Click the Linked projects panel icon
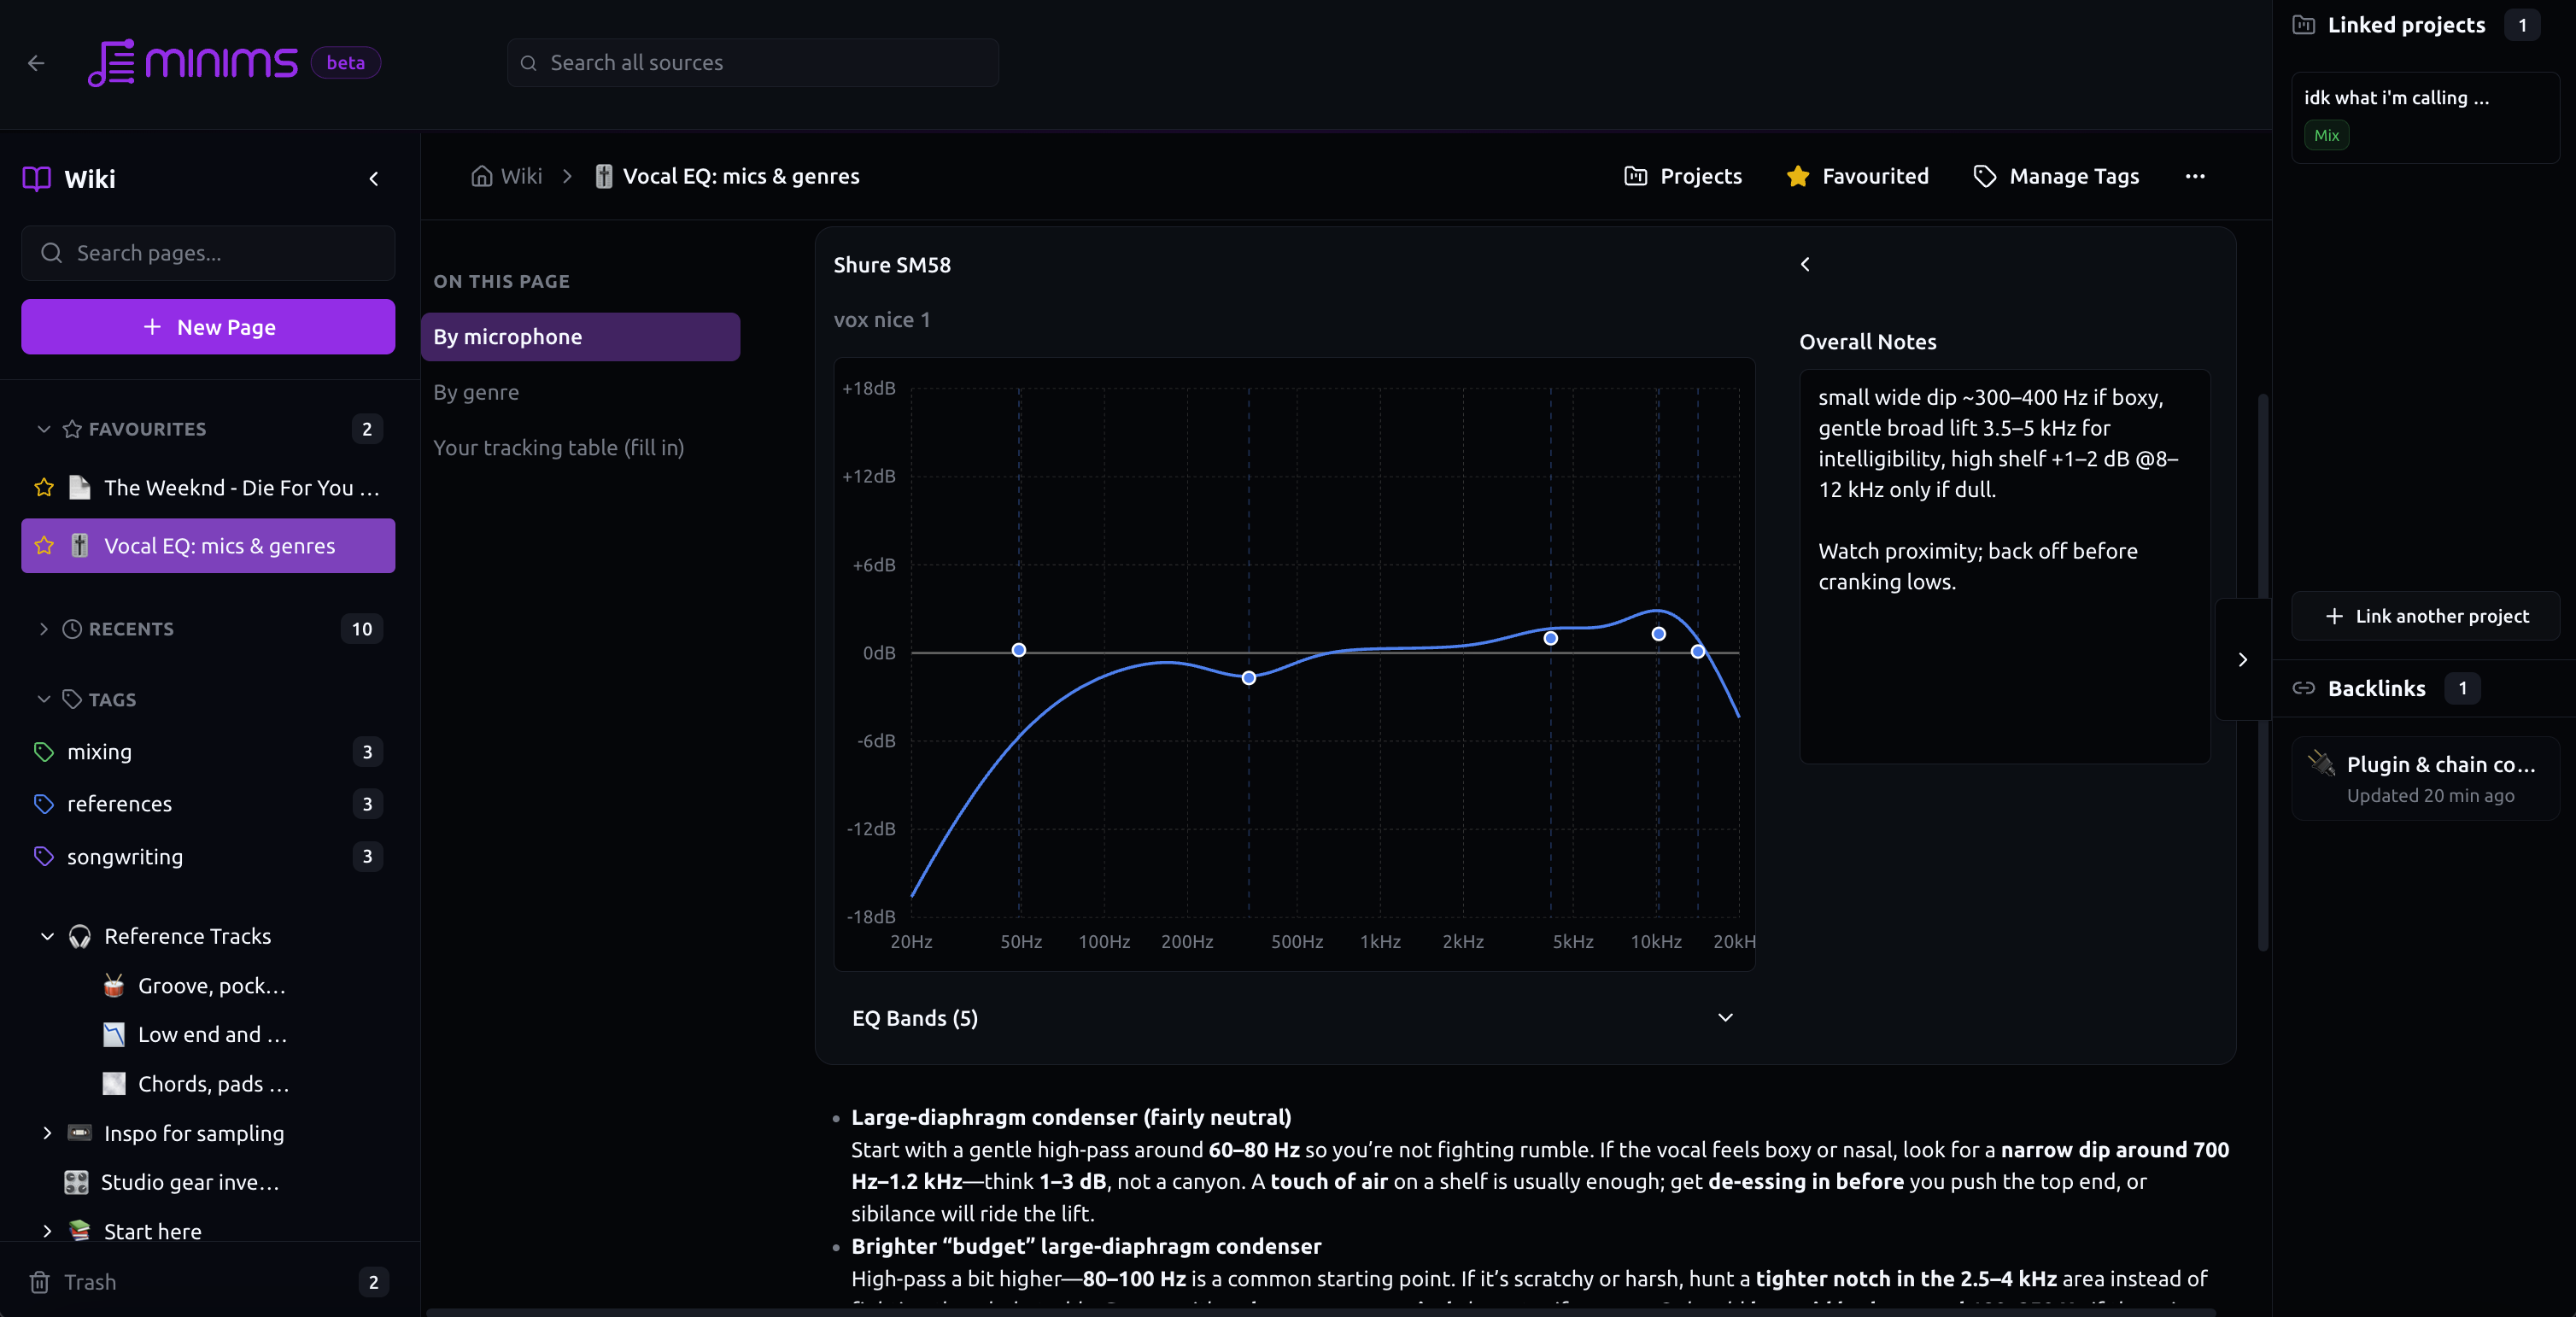The image size is (2576, 1317). coord(2304,25)
